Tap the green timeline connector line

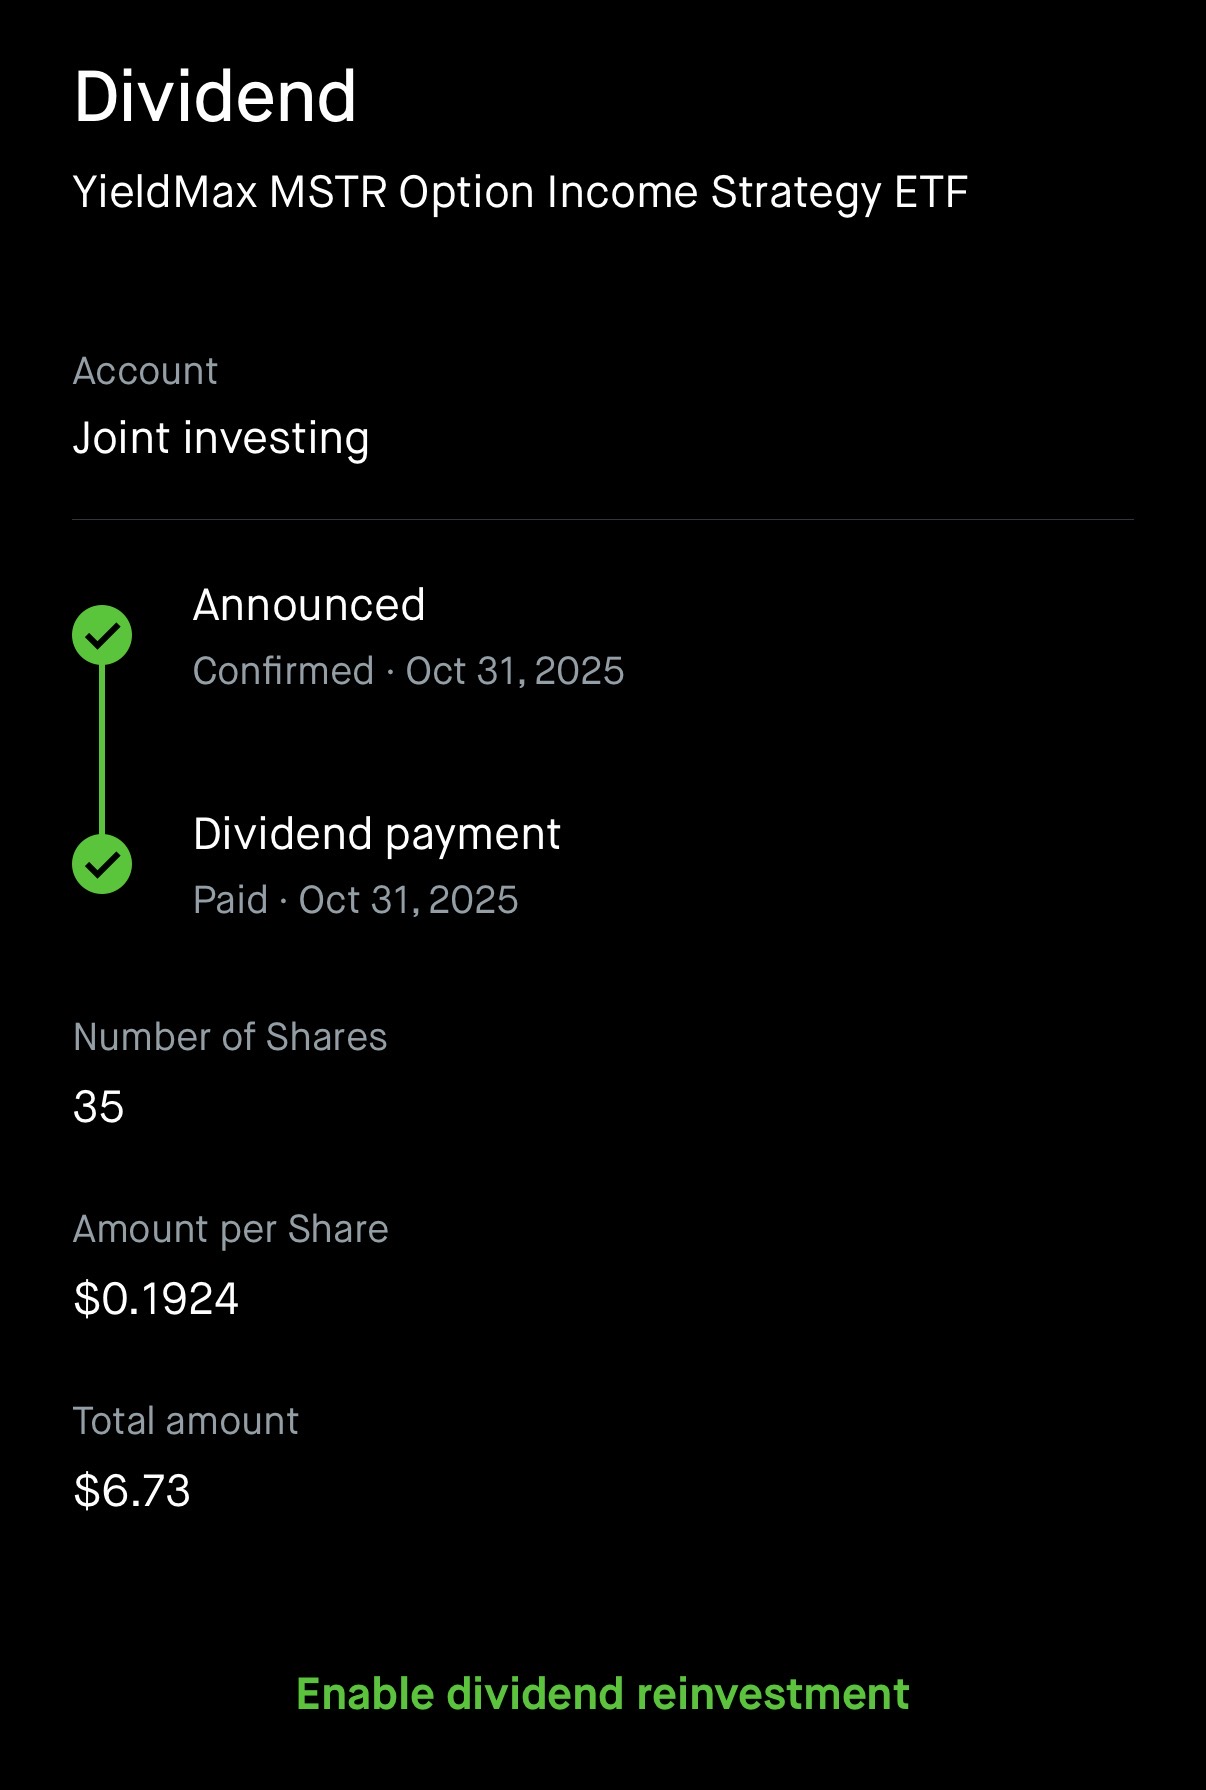[x=102, y=750]
